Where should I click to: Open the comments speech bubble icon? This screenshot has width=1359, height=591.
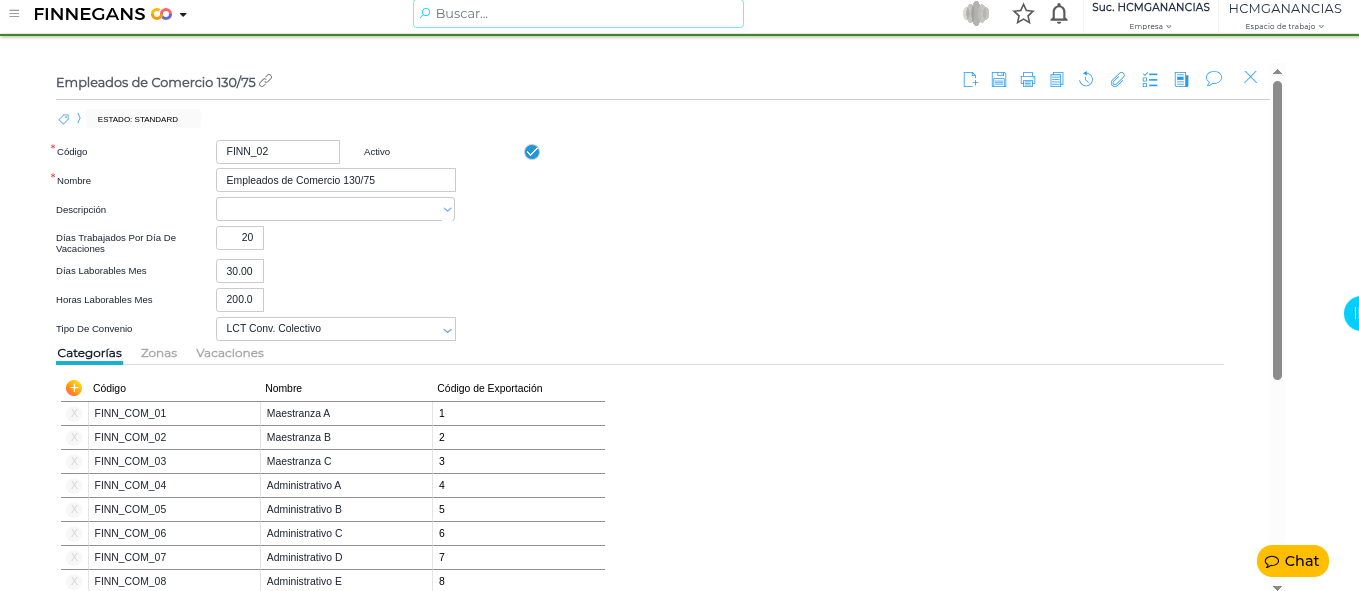point(1214,78)
